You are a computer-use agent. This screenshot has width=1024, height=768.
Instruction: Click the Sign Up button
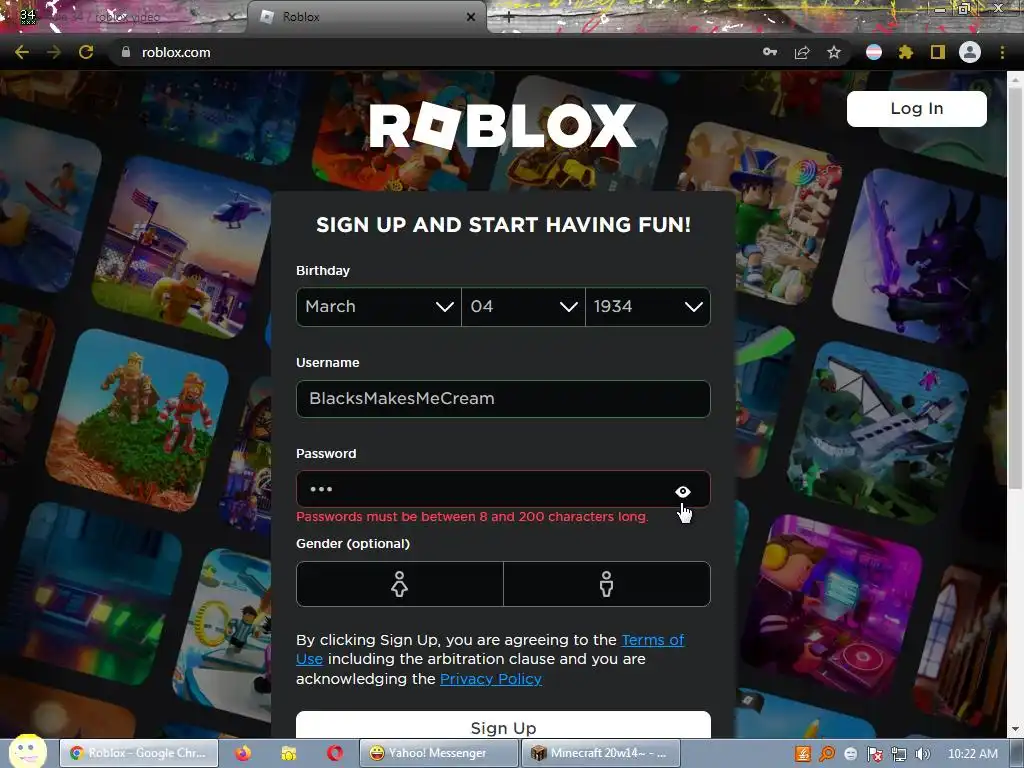click(x=503, y=726)
